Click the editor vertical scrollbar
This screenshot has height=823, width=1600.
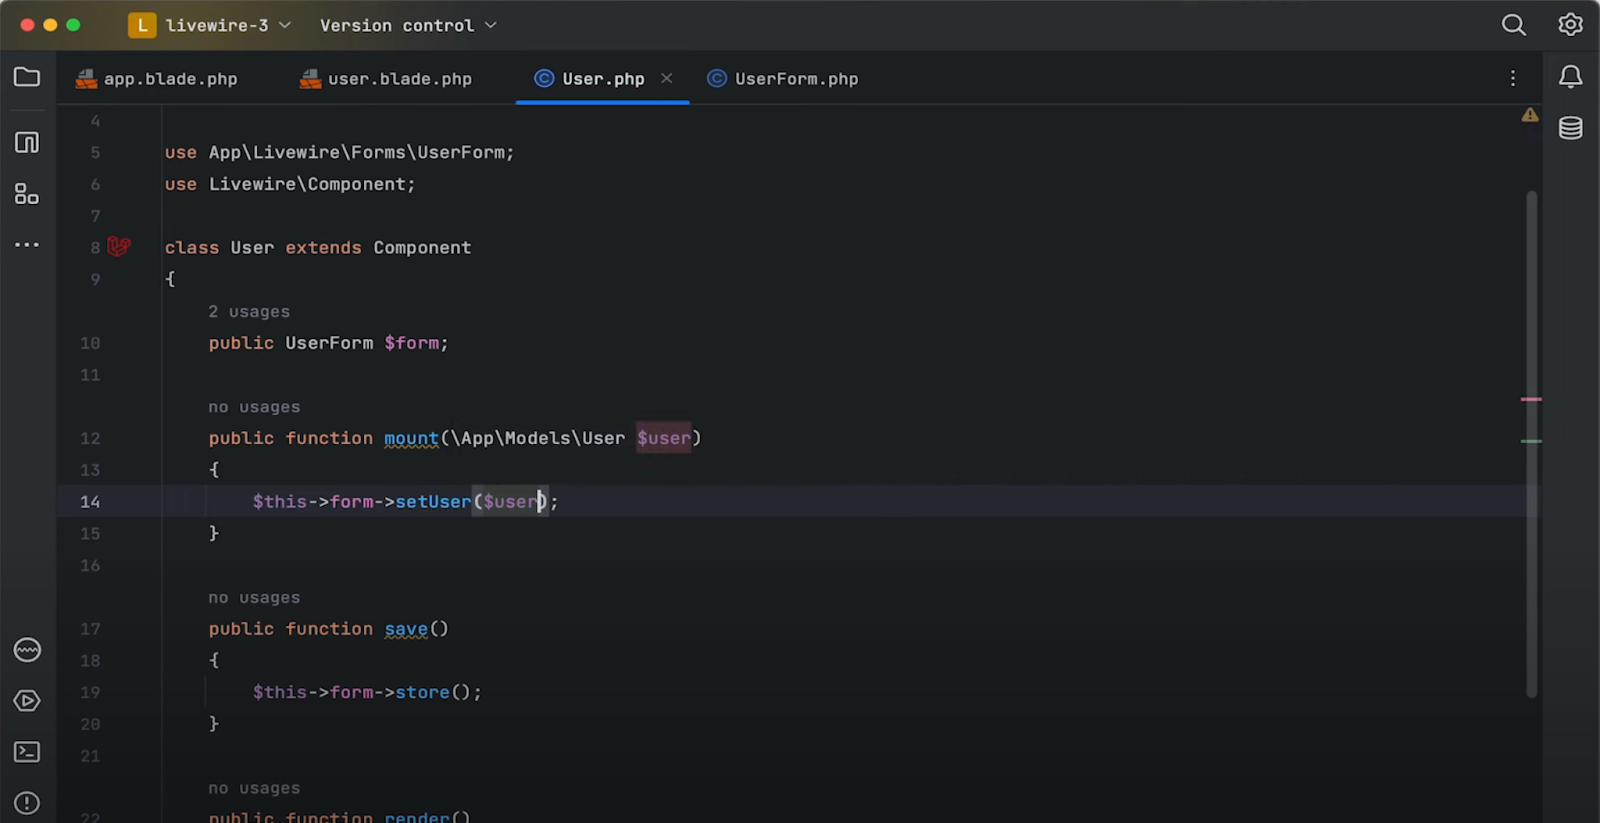click(1531, 443)
